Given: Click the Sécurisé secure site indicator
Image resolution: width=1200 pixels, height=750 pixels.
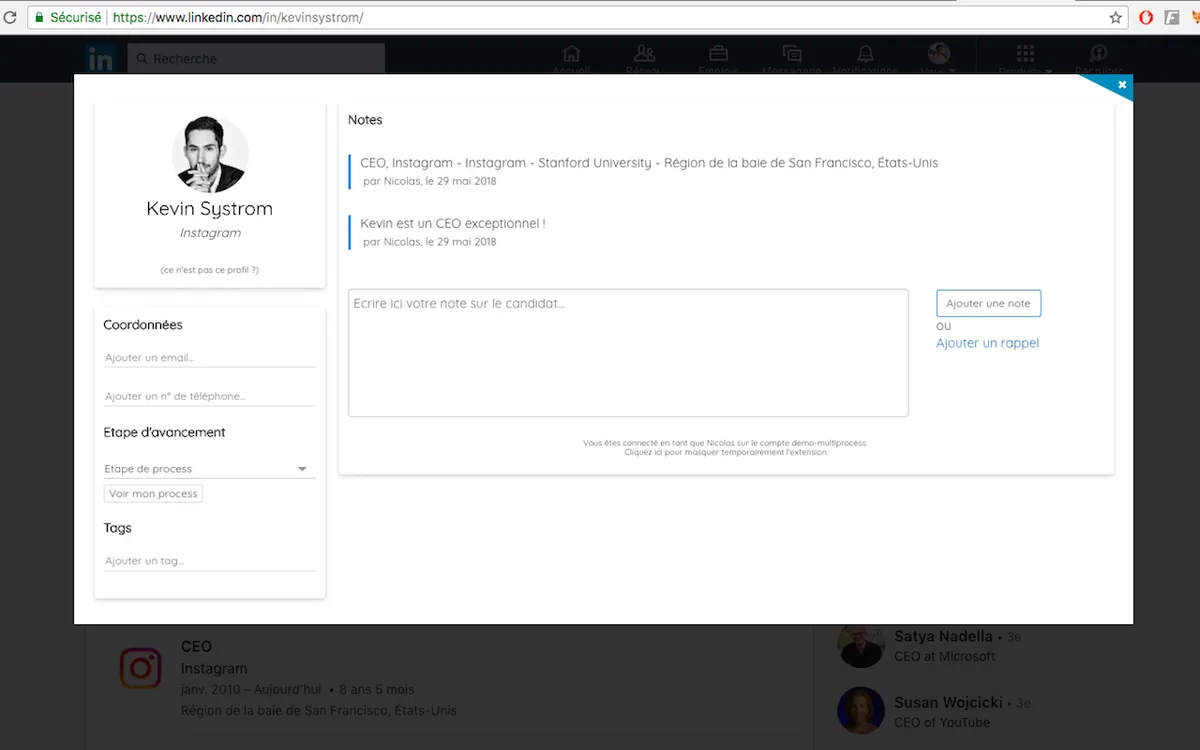Looking at the screenshot, I should coord(67,18).
